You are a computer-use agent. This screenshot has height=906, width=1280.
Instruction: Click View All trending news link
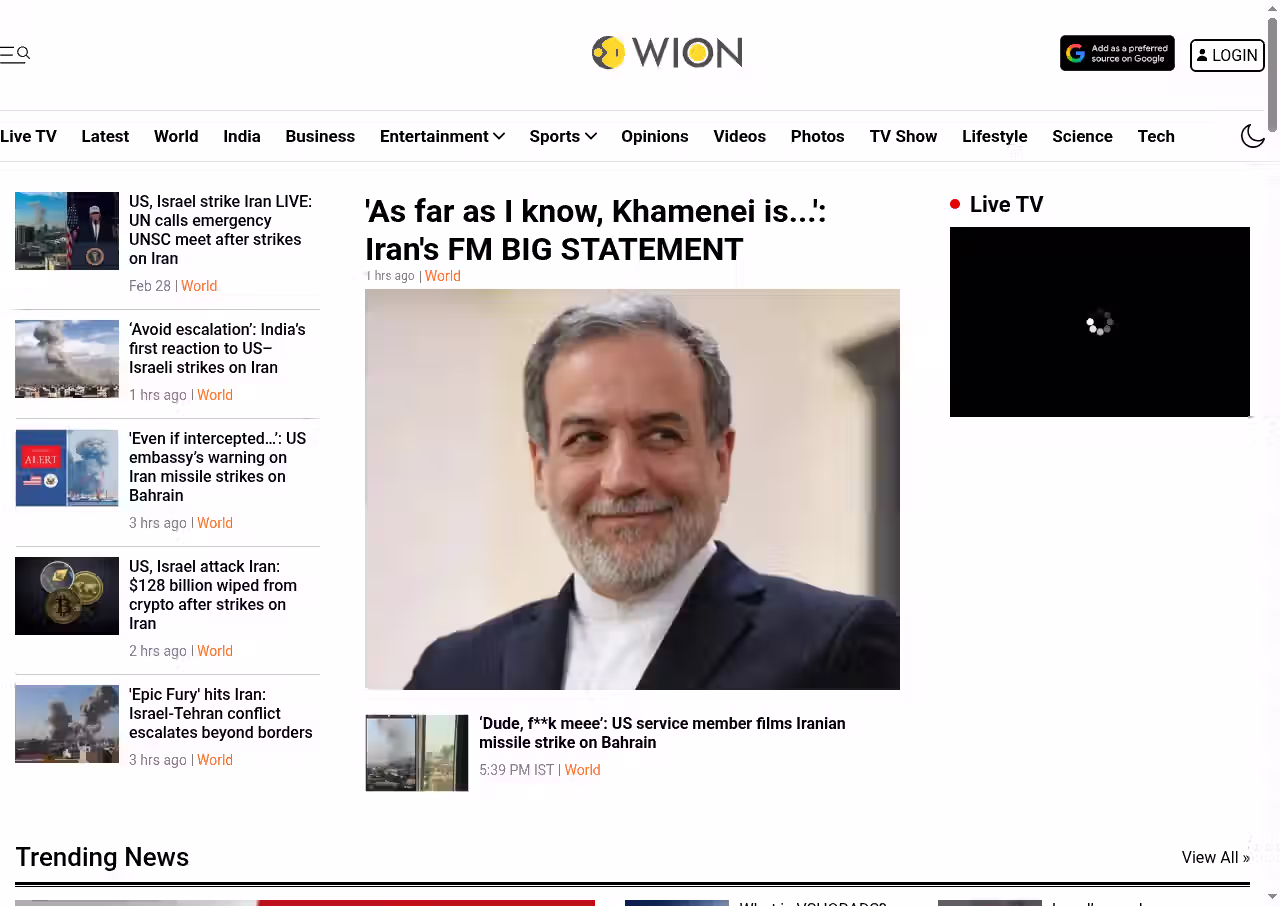(1215, 858)
